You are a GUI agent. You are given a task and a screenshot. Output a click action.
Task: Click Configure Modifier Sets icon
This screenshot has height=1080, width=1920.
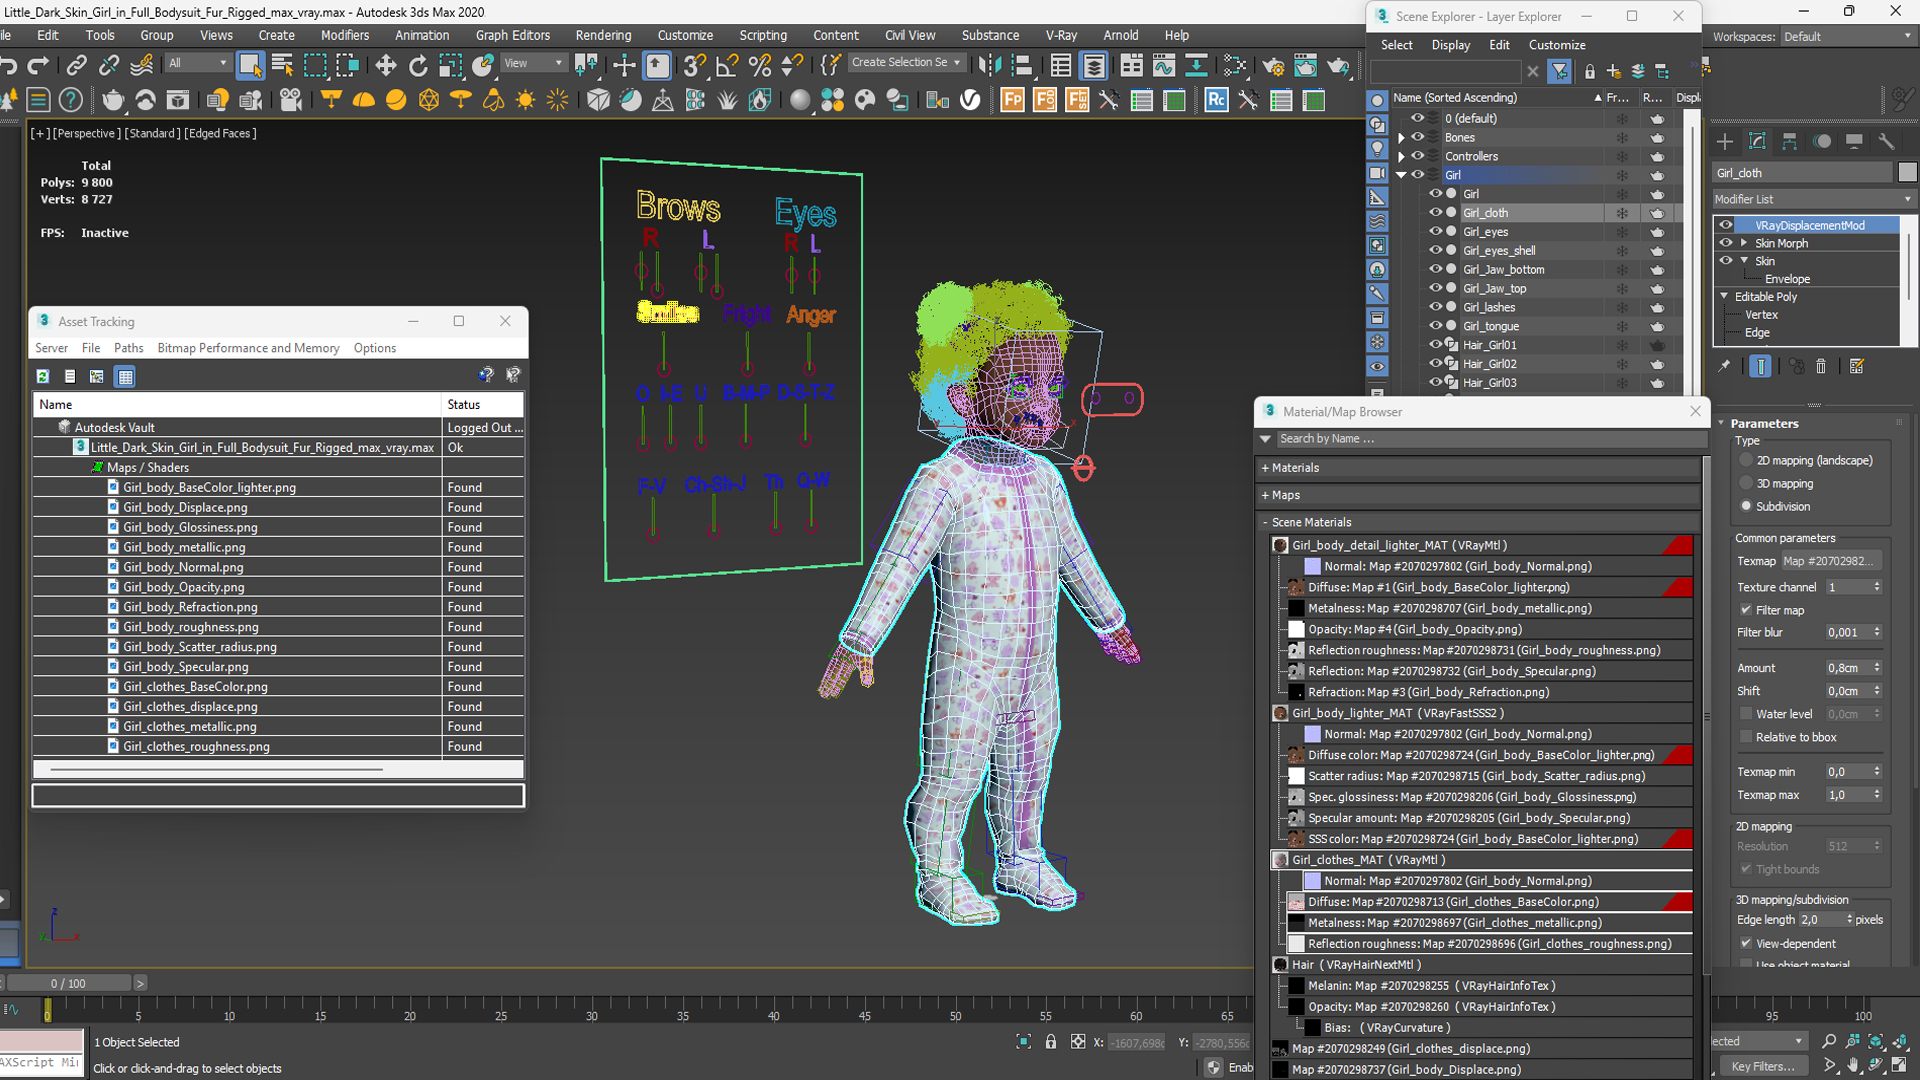tap(1857, 366)
